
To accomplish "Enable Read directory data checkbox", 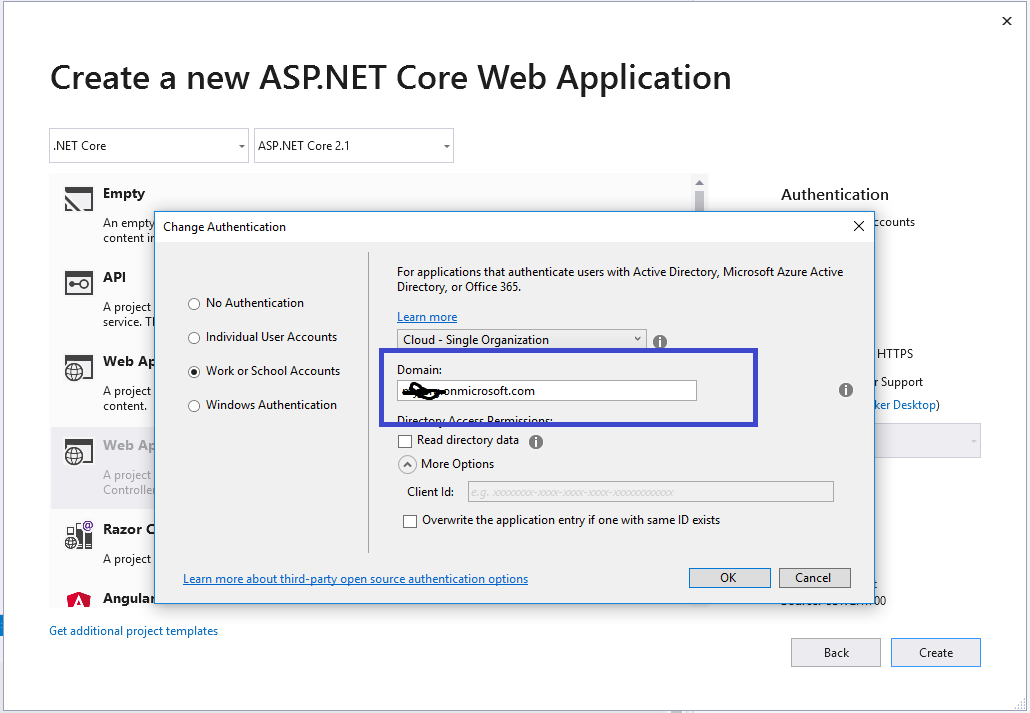I will tap(405, 441).
